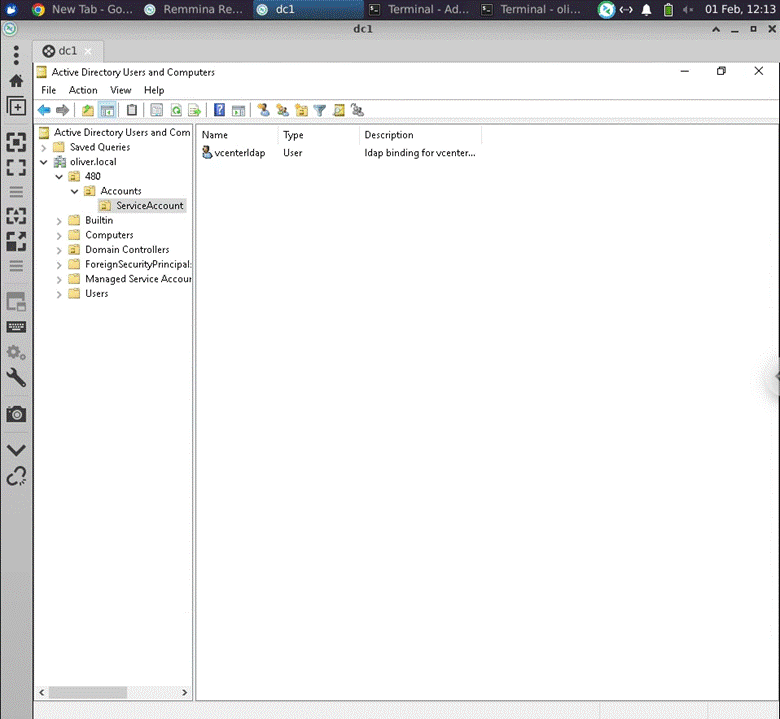Expand the Users container
The image size is (780, 719).
[x=59, y=295]
